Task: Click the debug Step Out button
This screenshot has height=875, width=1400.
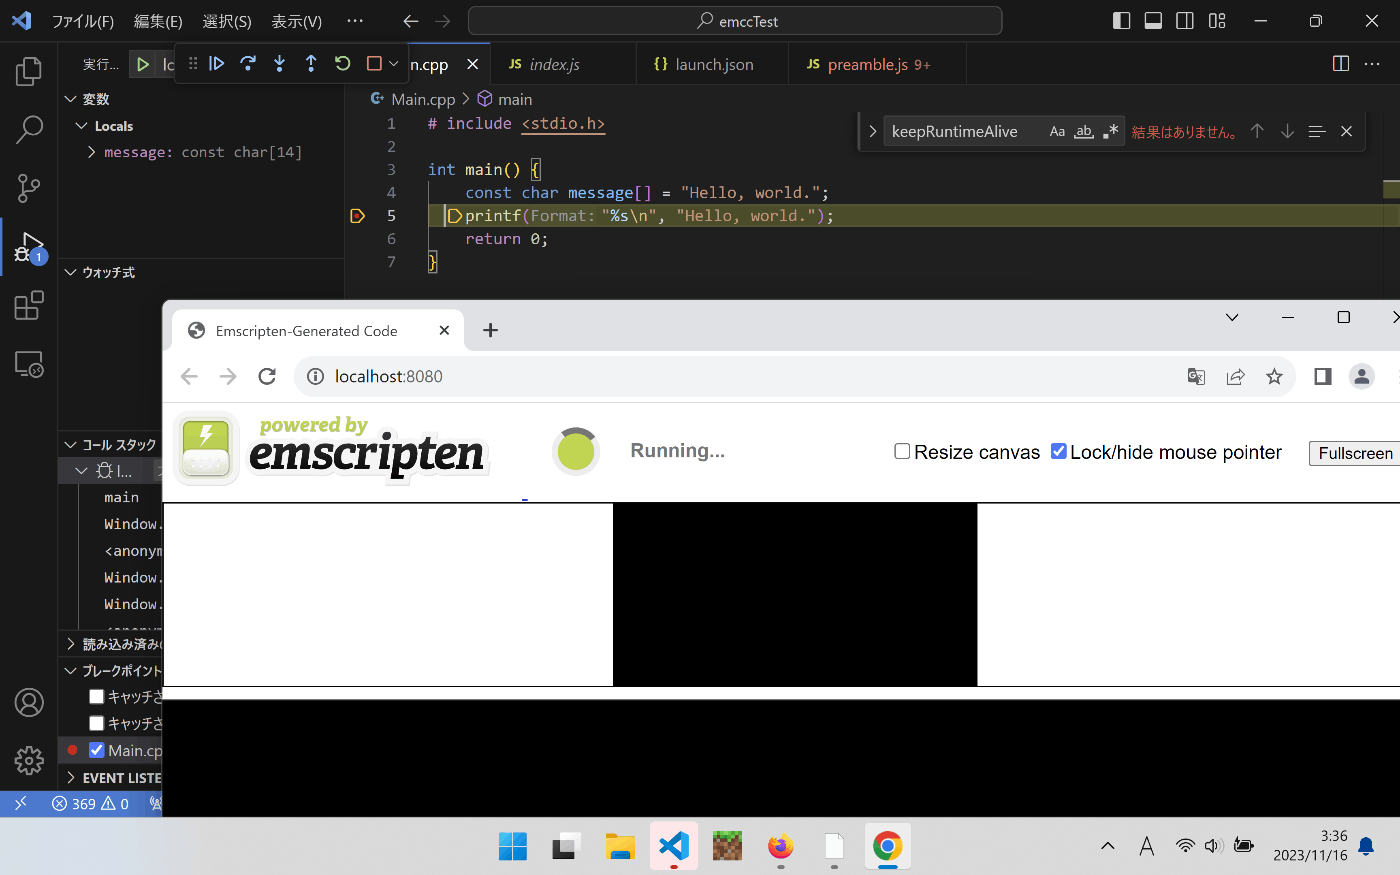Action: pos(311,63)
